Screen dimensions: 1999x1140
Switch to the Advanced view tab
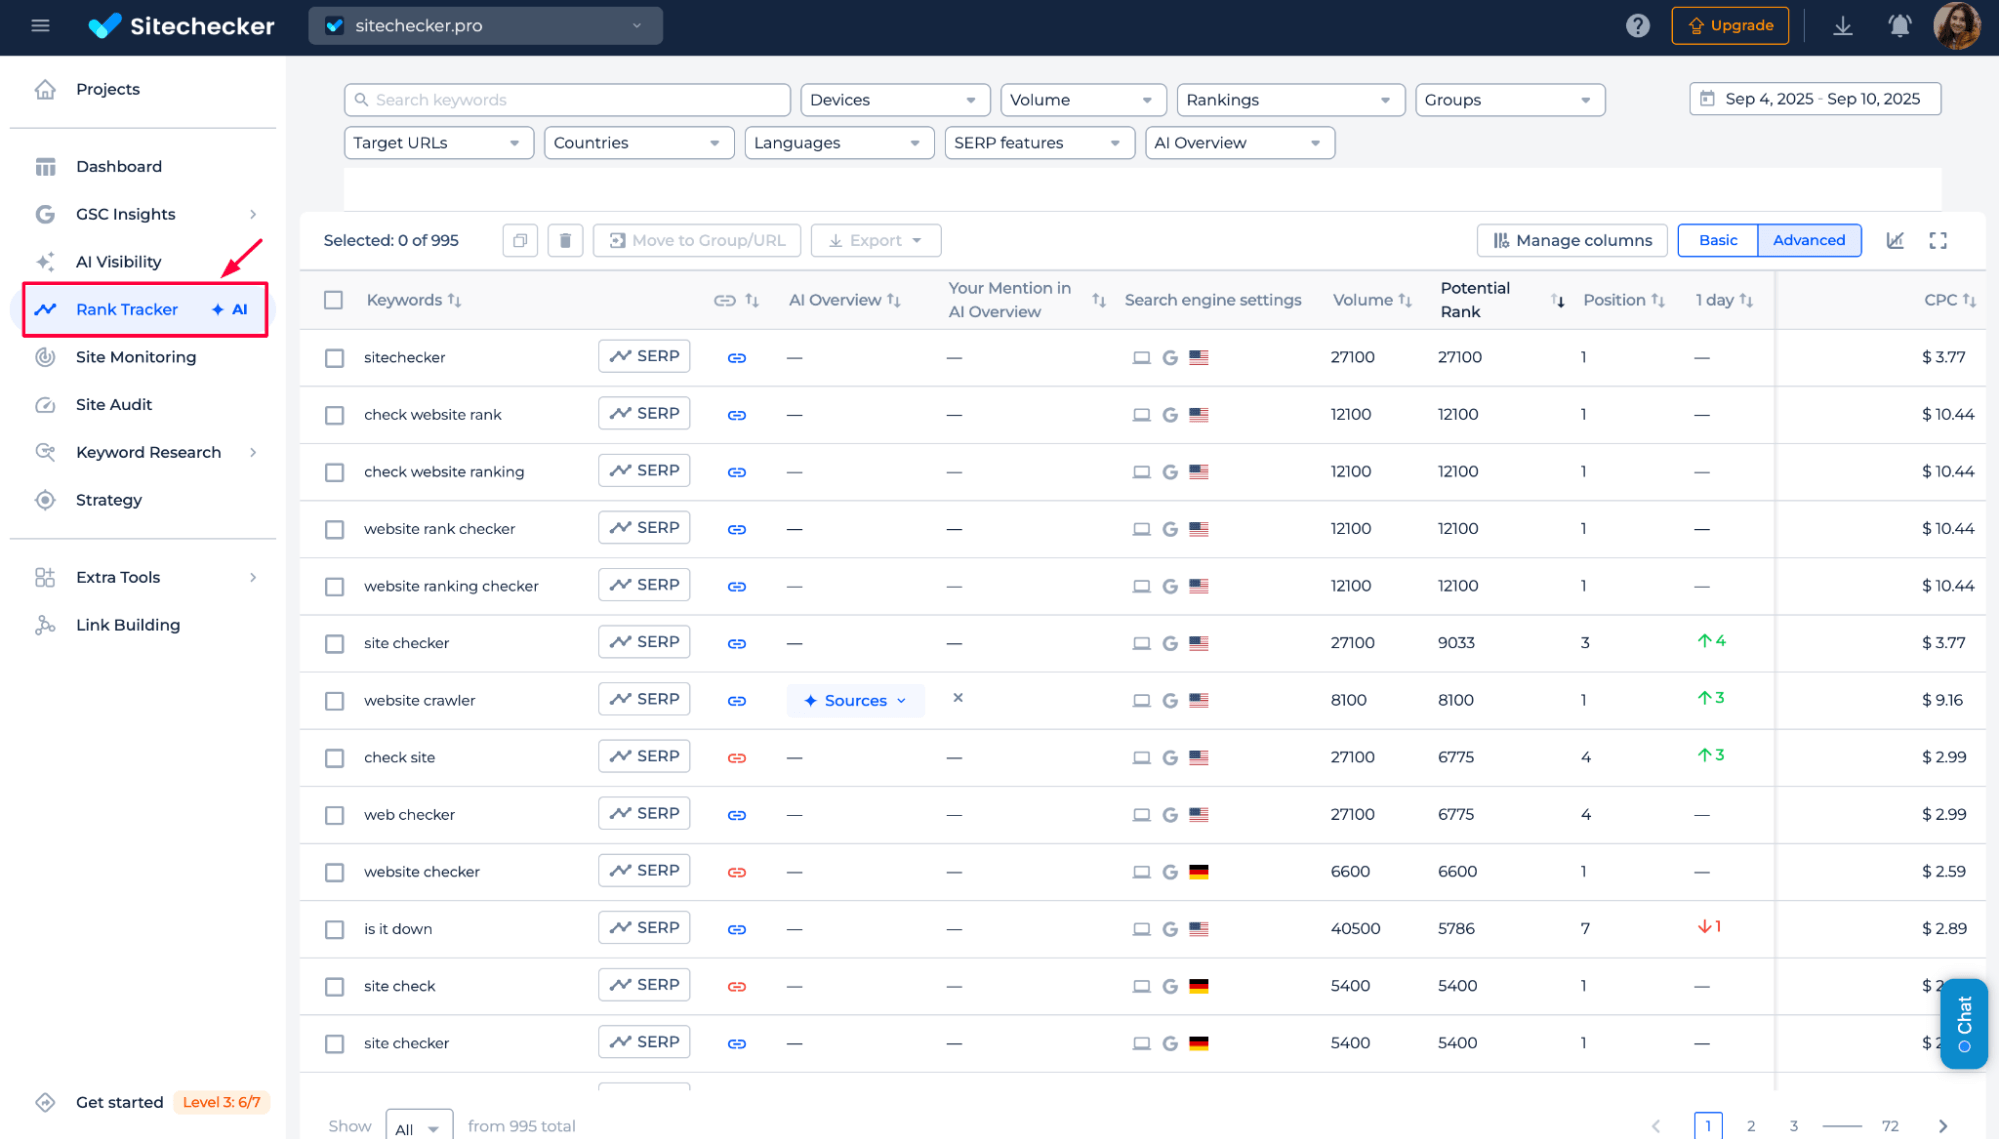1809,240
